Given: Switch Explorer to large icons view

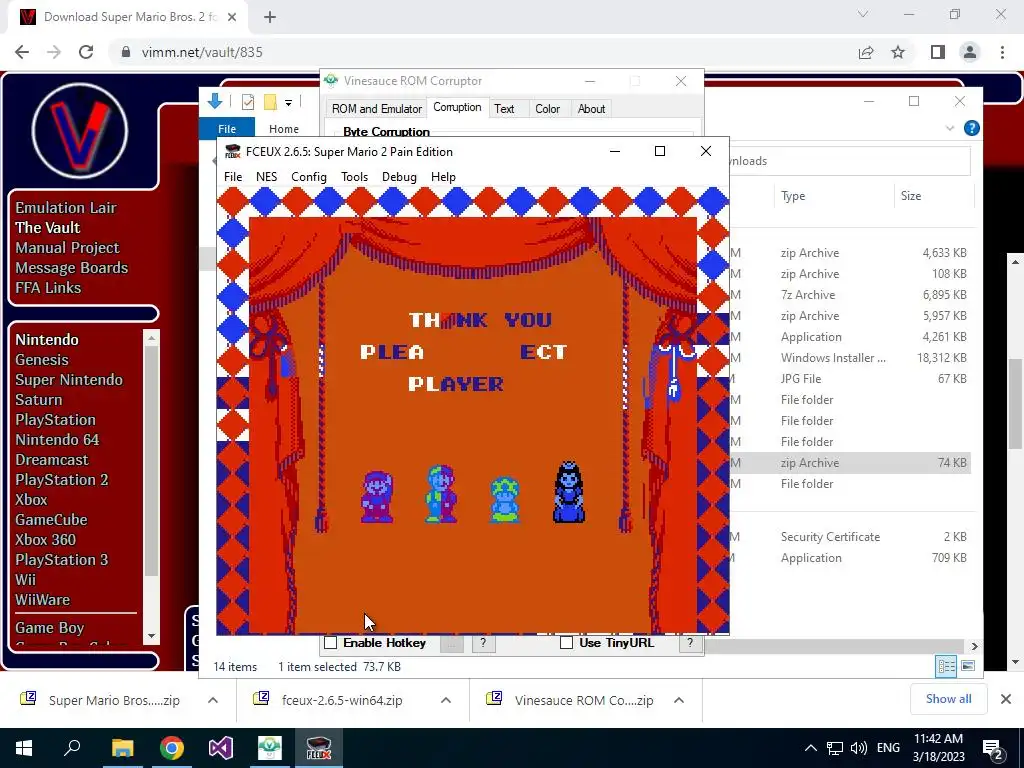Looking at the screenshot, I should pos(968,666).
